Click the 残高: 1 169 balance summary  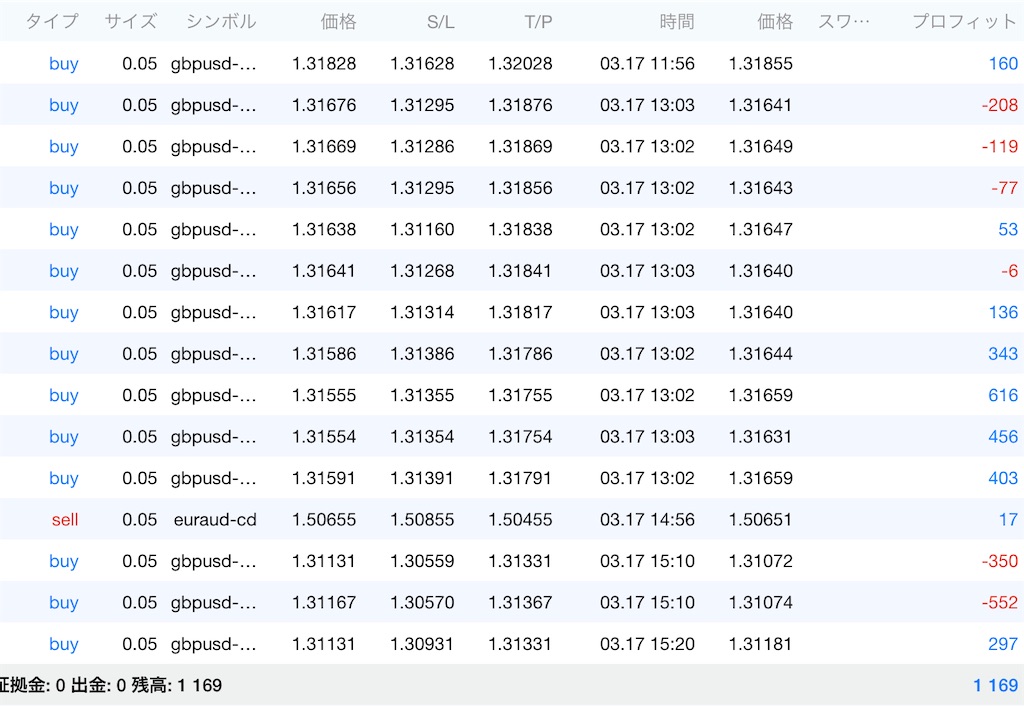[x=177, y=685]
